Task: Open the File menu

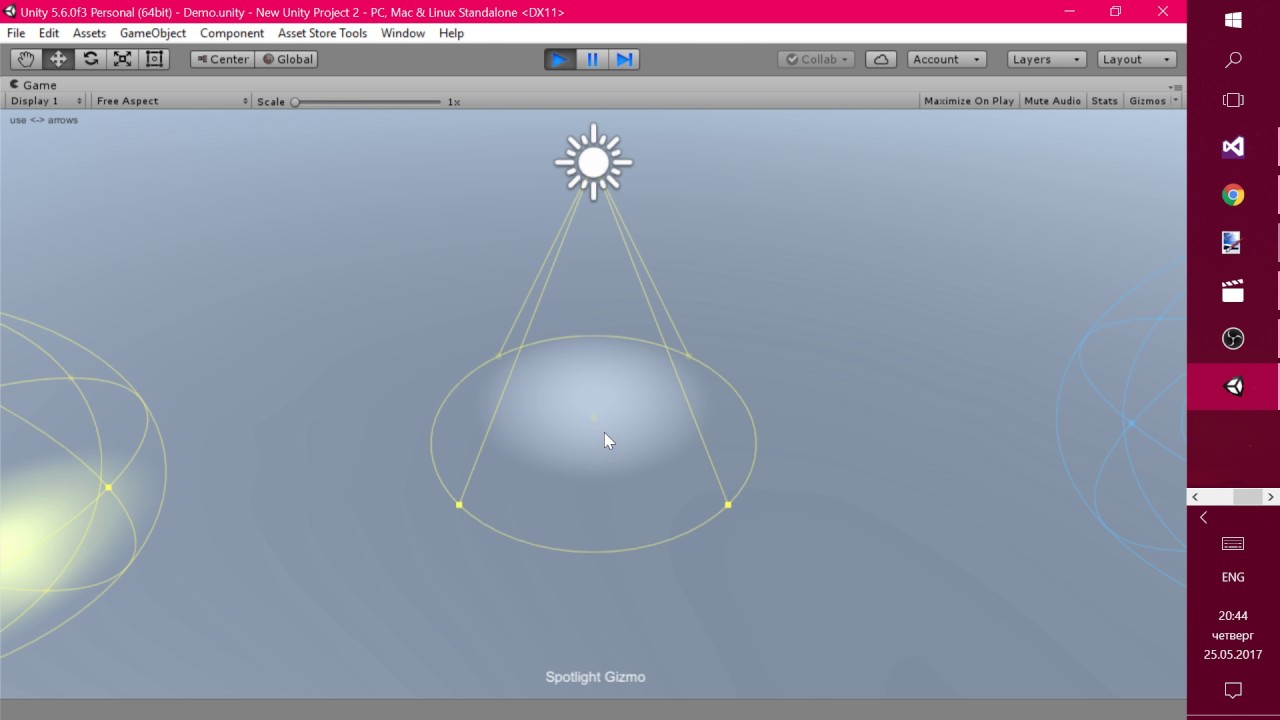Action: click(16, 33)
